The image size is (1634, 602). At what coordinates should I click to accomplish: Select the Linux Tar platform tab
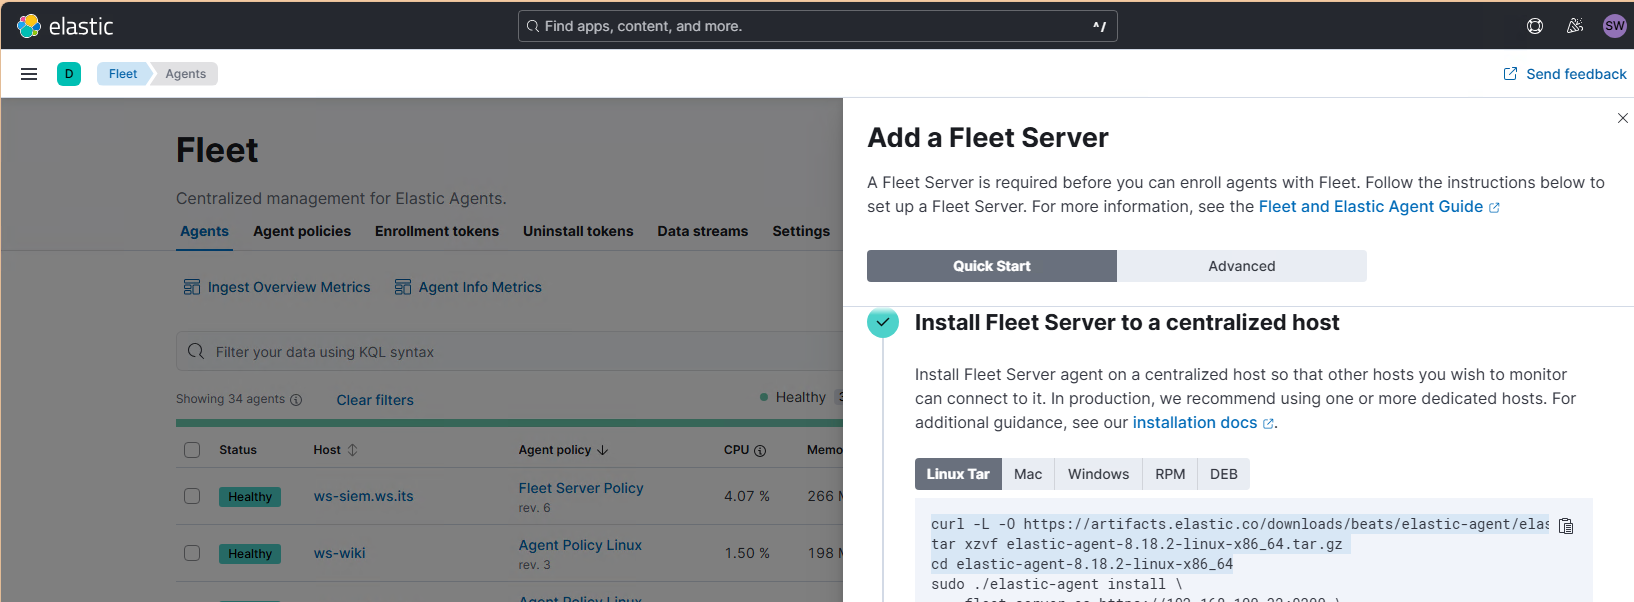958,474
